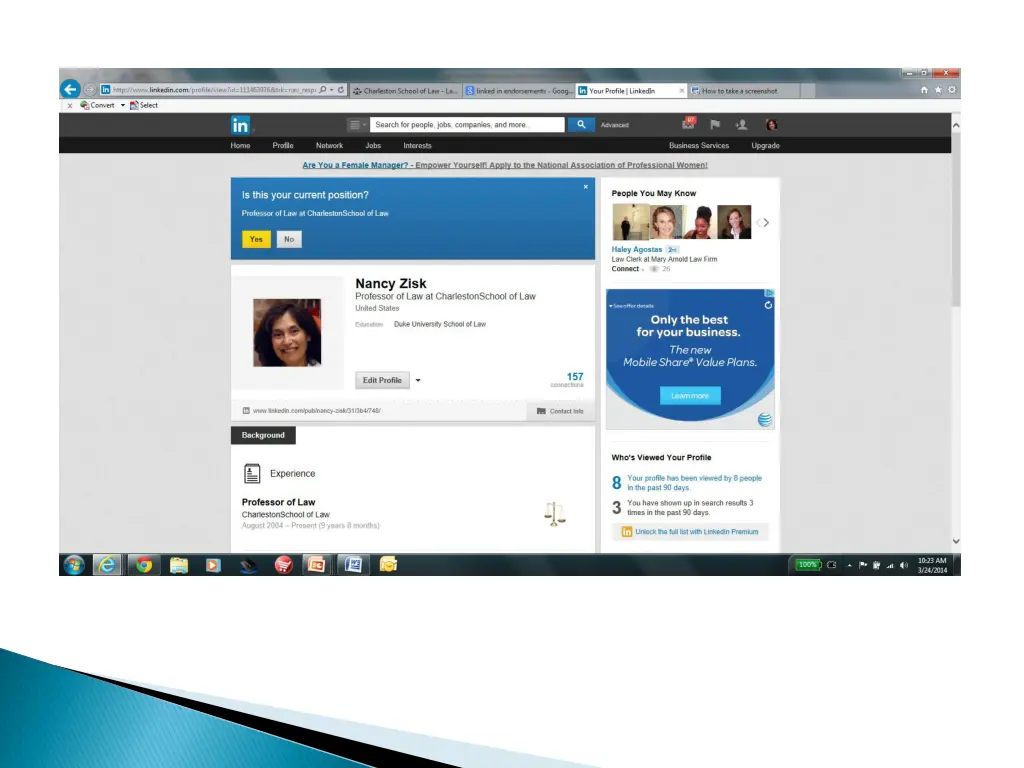Open the LinkedIn messages inbox icon
Image resolution: width=1024 pixels, height=768 pixels.
pos(688,124)
